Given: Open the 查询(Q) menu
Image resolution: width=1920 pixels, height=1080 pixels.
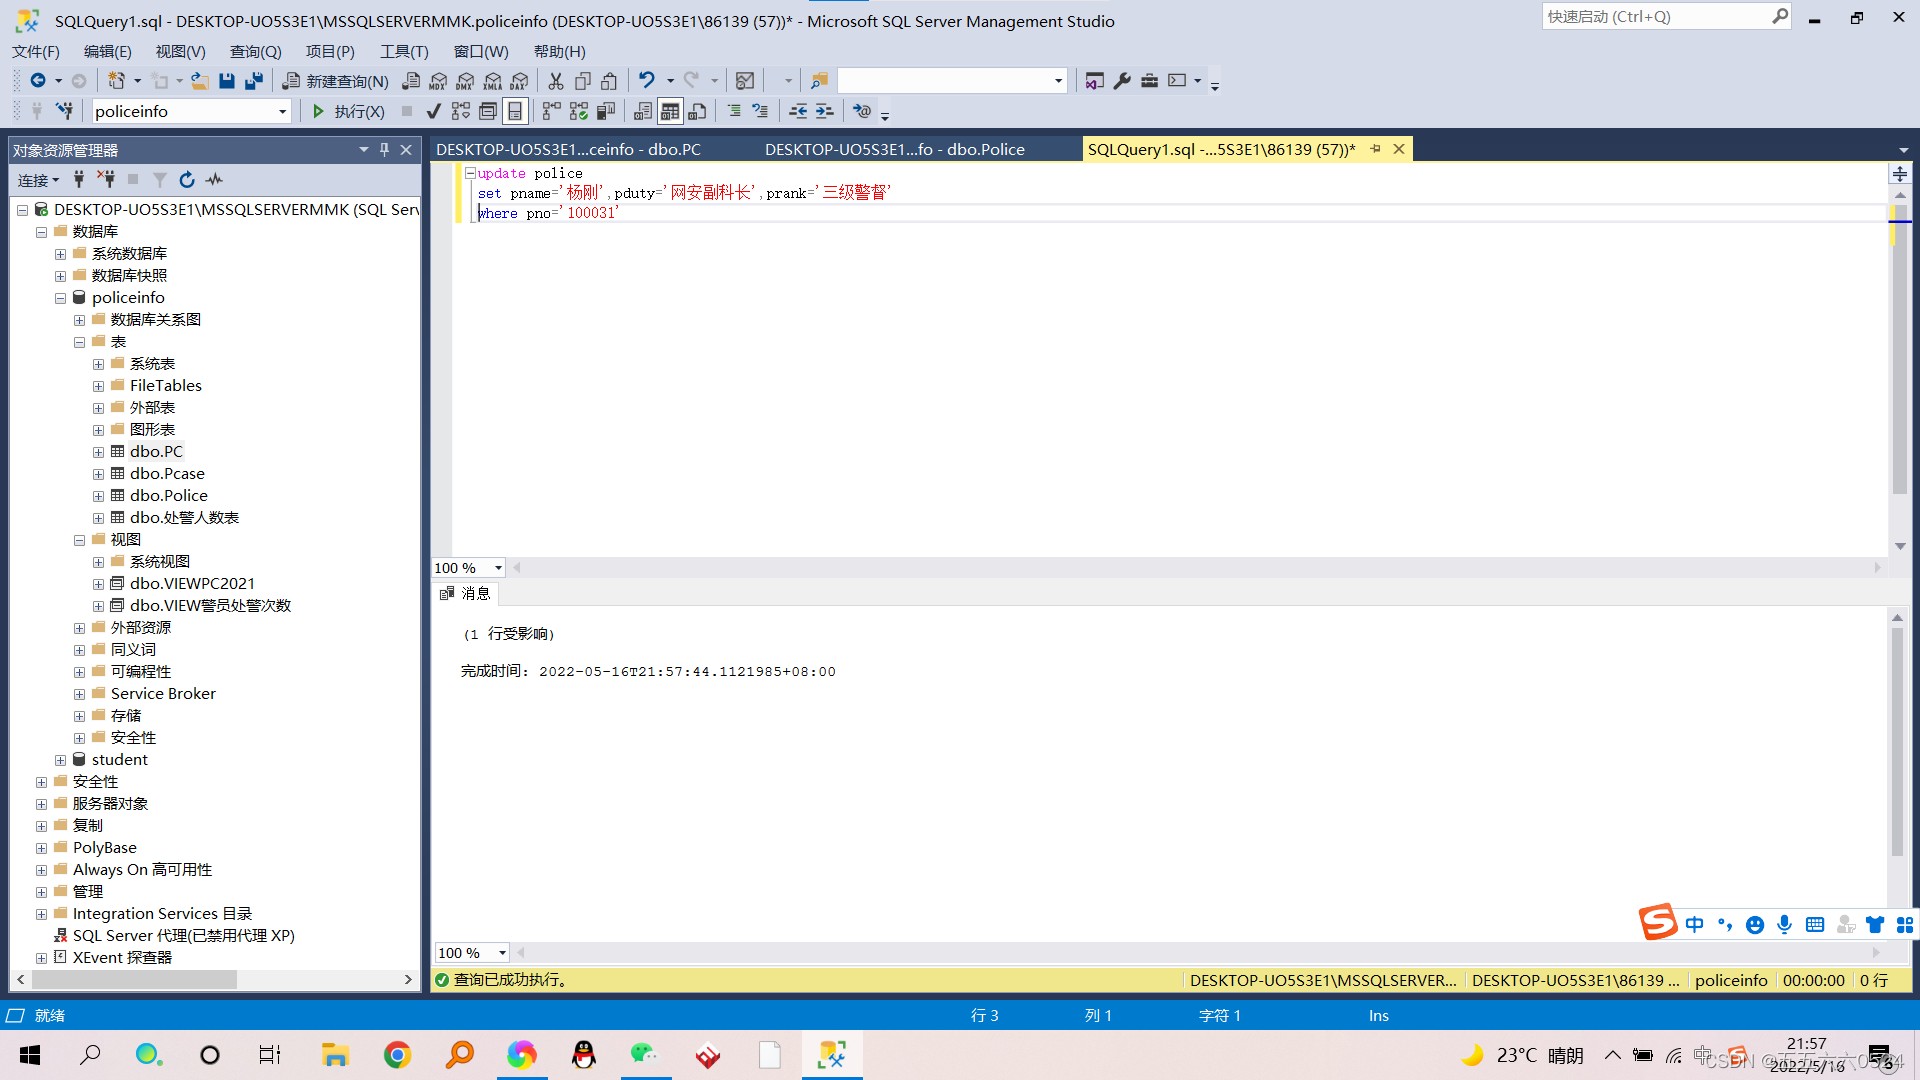Looking at the screenshot, I should point(255,51).
